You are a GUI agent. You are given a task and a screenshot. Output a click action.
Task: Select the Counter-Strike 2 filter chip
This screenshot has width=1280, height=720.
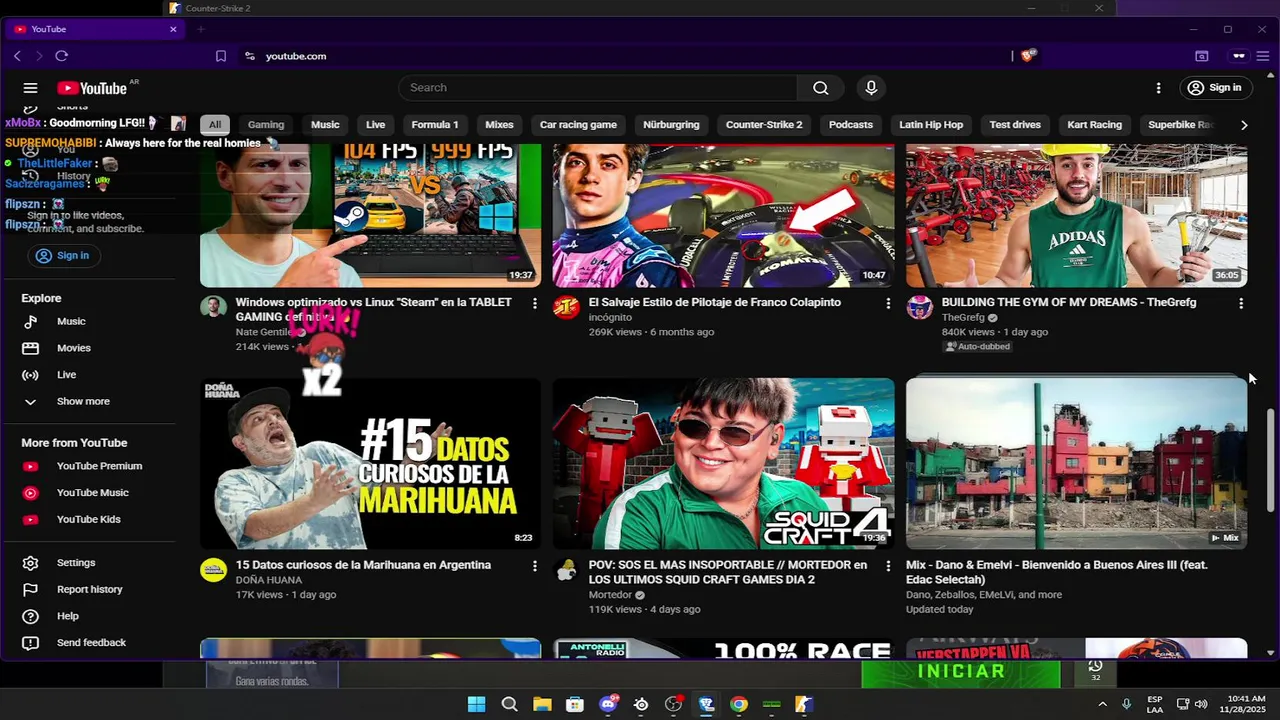[764, 125]
